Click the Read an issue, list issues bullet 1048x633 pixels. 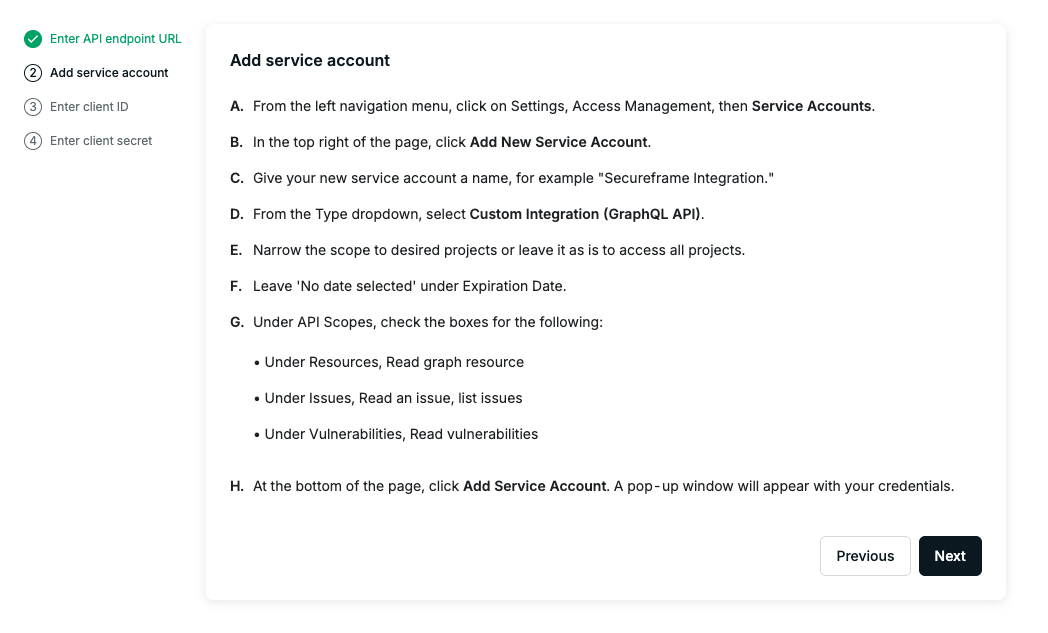[x=388, y=398]
